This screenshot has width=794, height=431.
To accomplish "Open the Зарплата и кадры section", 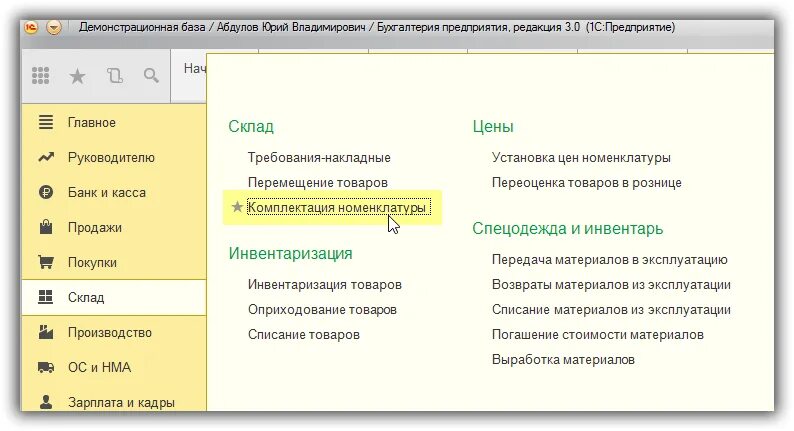I will pyautogui.click(x=114, y=400).
